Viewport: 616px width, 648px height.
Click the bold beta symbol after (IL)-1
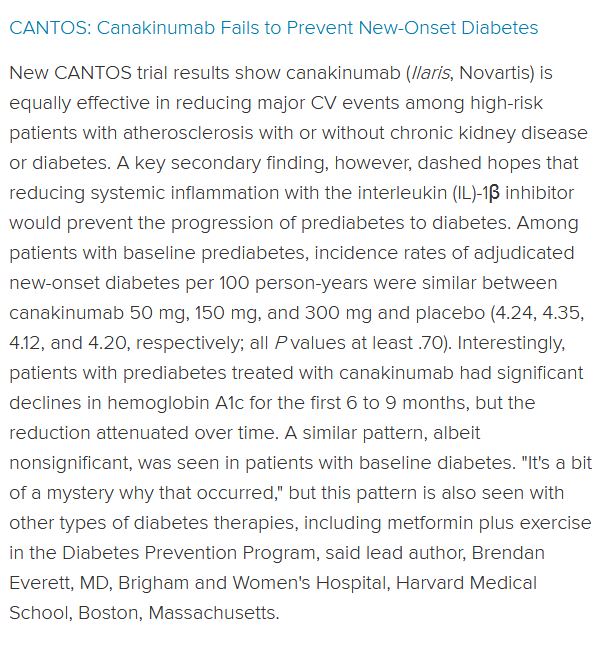pyautogui.click(x=494, y=193)
